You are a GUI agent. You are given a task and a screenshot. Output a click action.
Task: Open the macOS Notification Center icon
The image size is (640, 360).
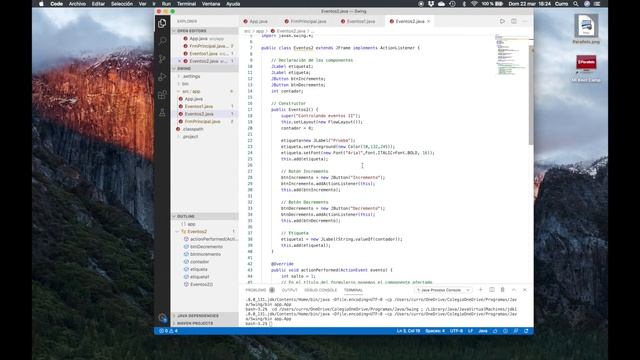point(597,4)
